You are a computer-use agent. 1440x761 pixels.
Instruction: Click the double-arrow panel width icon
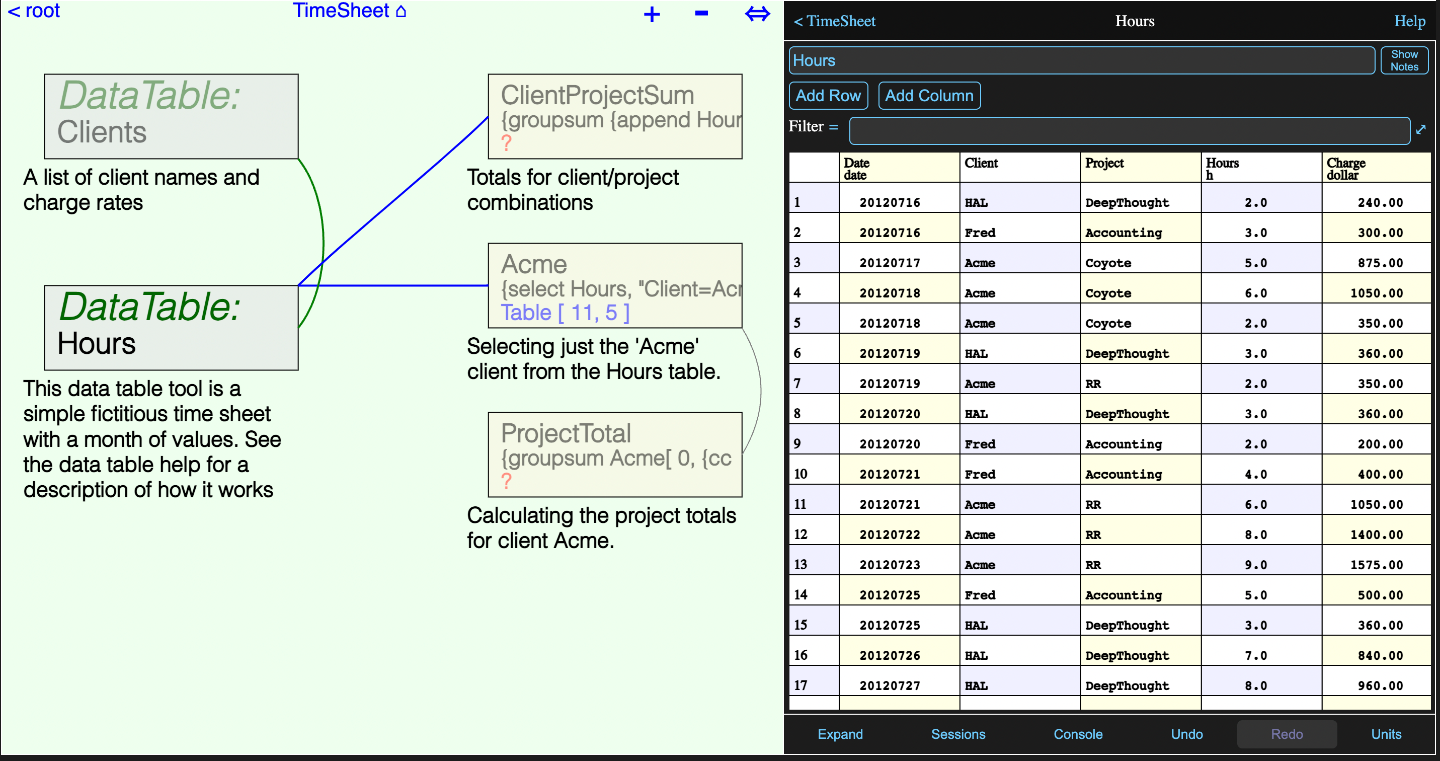[x=758, y=14]
